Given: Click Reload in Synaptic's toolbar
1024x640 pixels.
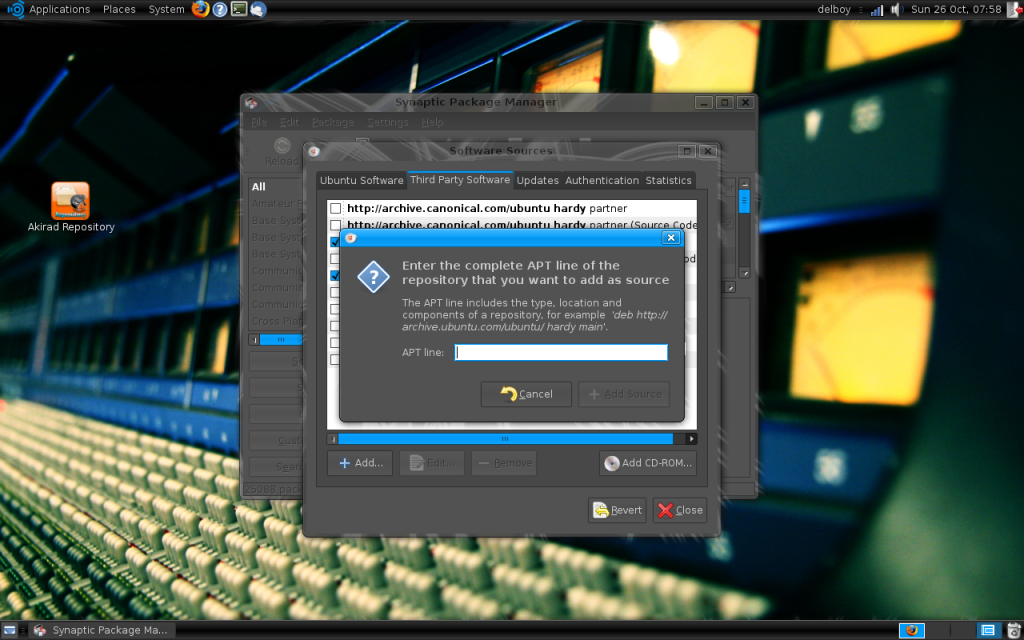Looking at the screenshot, I should click(x=281, y=152).
